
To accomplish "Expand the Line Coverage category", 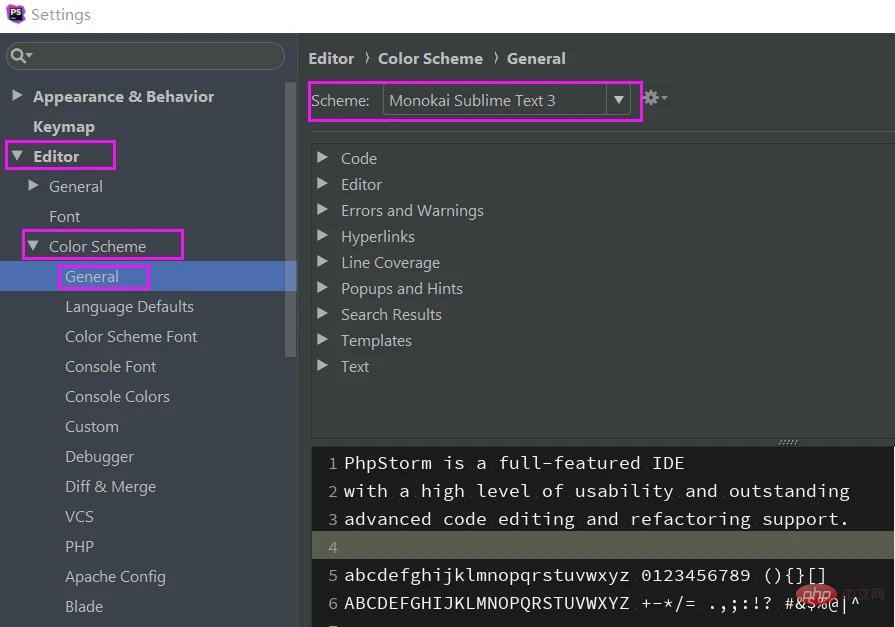I will coord(322,262).
